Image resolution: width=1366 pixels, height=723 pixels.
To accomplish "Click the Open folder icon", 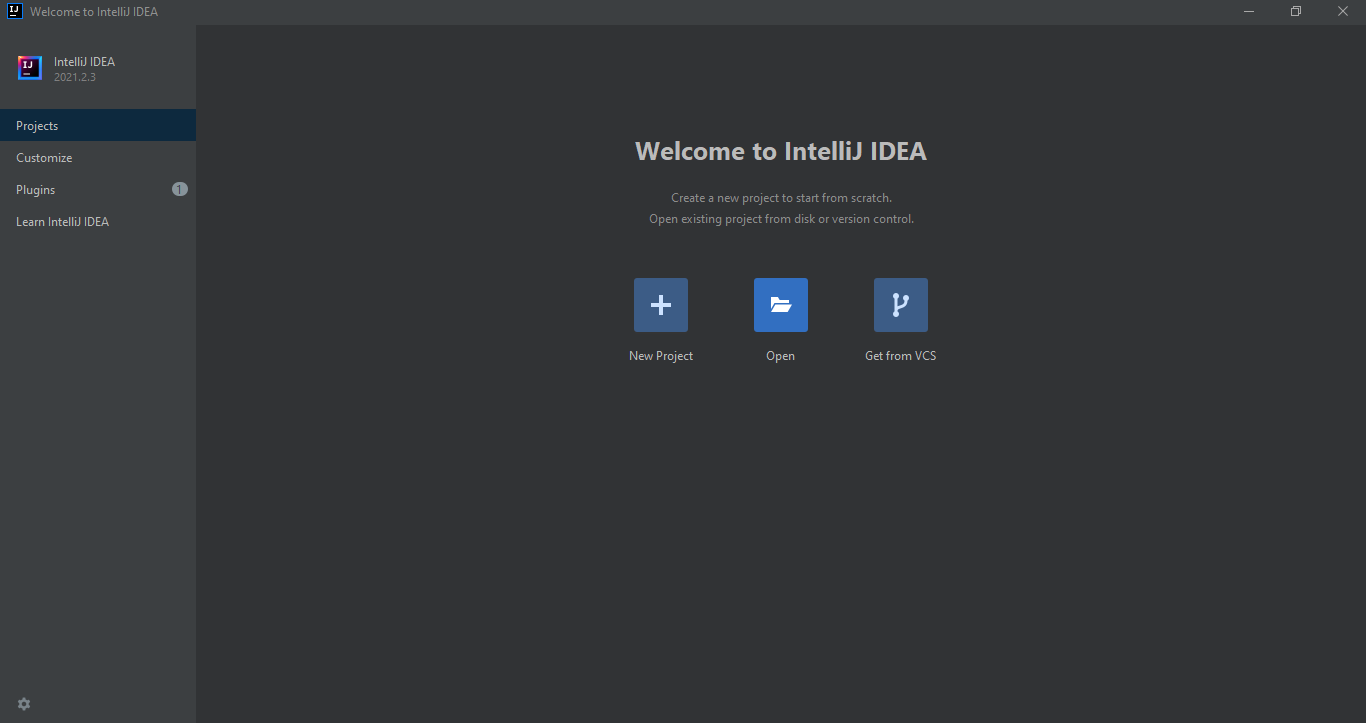I will [x=780, y=305].
